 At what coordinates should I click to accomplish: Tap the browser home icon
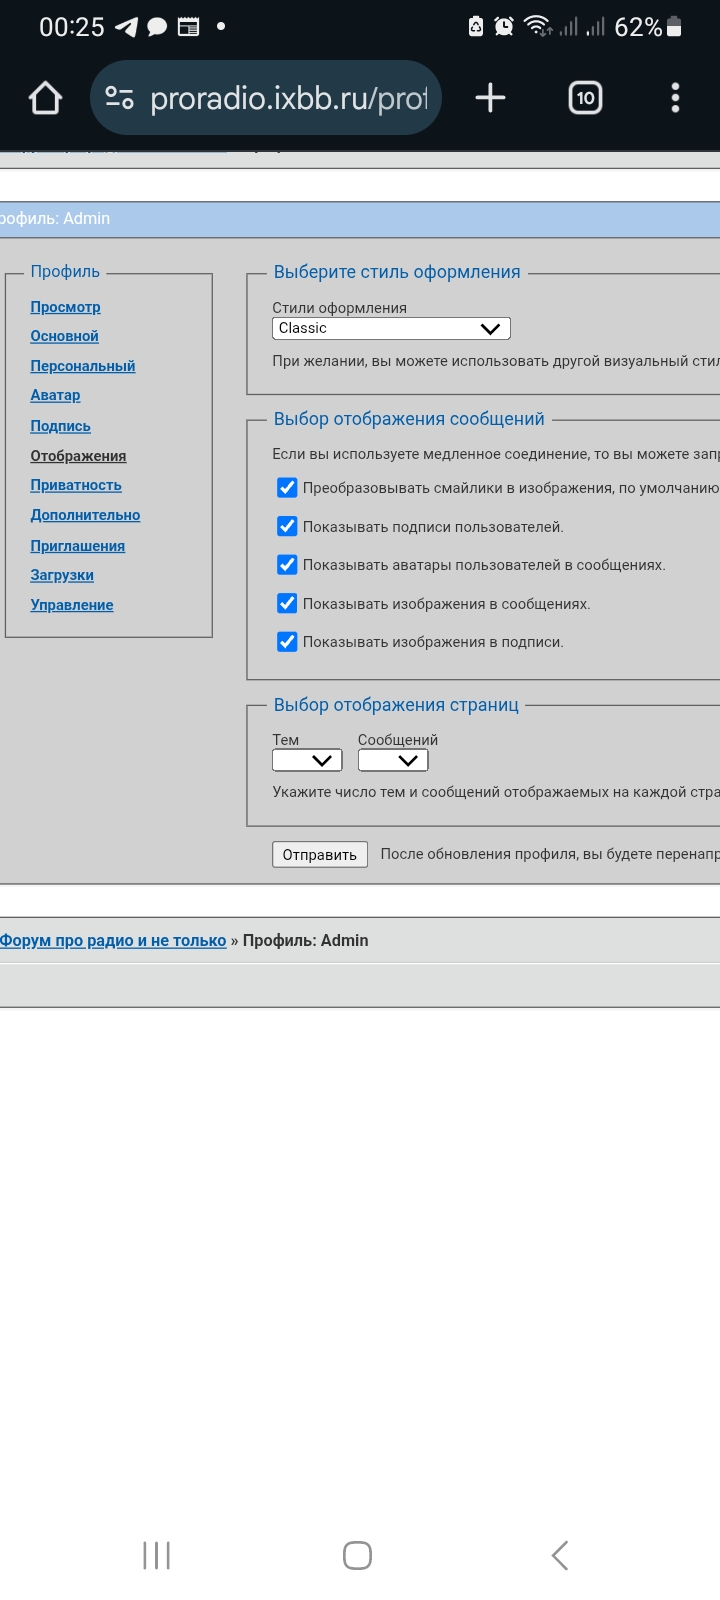pyautogui.click(x=45, y=98)
